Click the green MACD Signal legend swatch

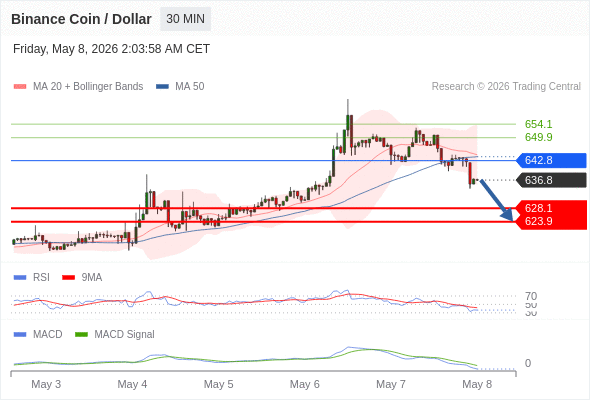(x=81, y=335)
